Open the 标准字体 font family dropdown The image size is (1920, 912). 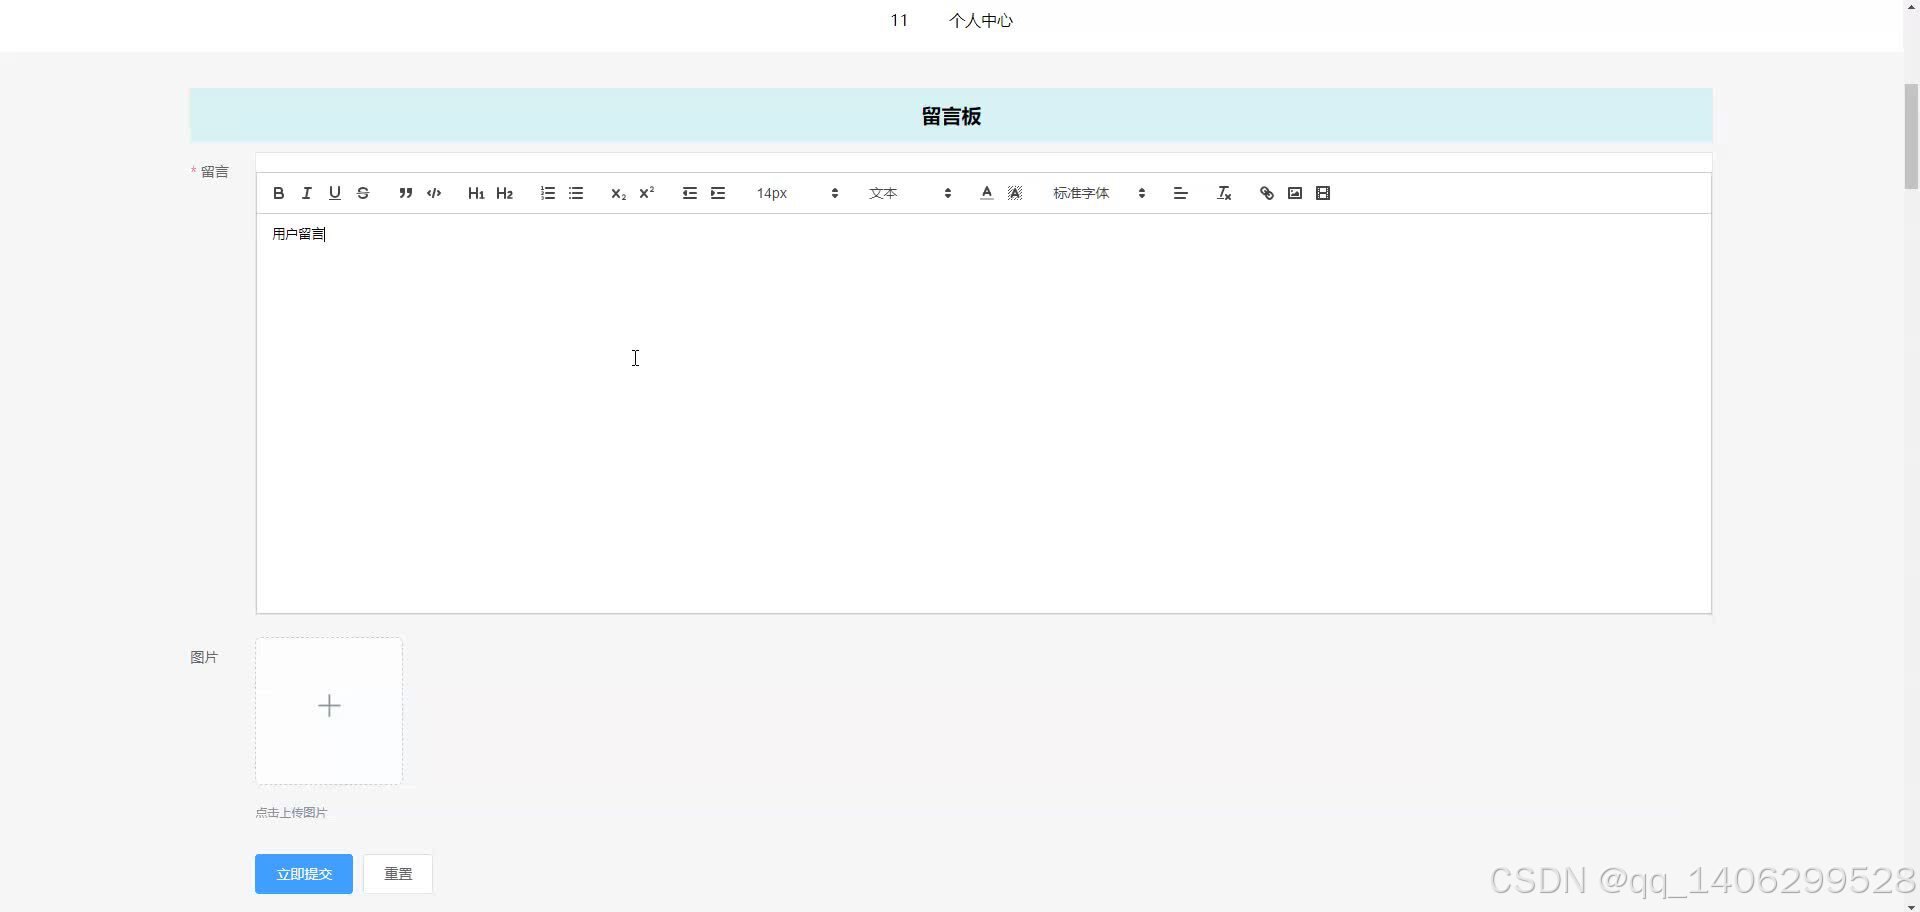tap(1099, 193)
